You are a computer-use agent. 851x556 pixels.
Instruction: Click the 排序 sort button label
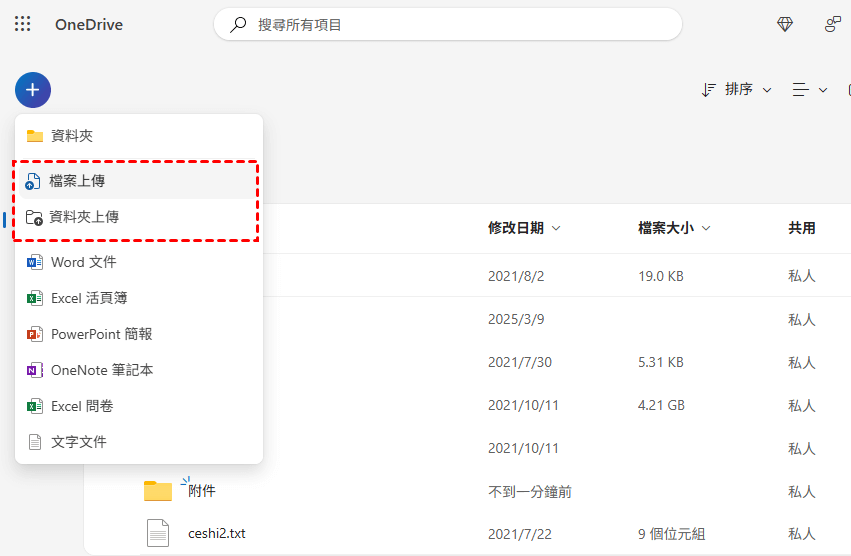(739, 89)
